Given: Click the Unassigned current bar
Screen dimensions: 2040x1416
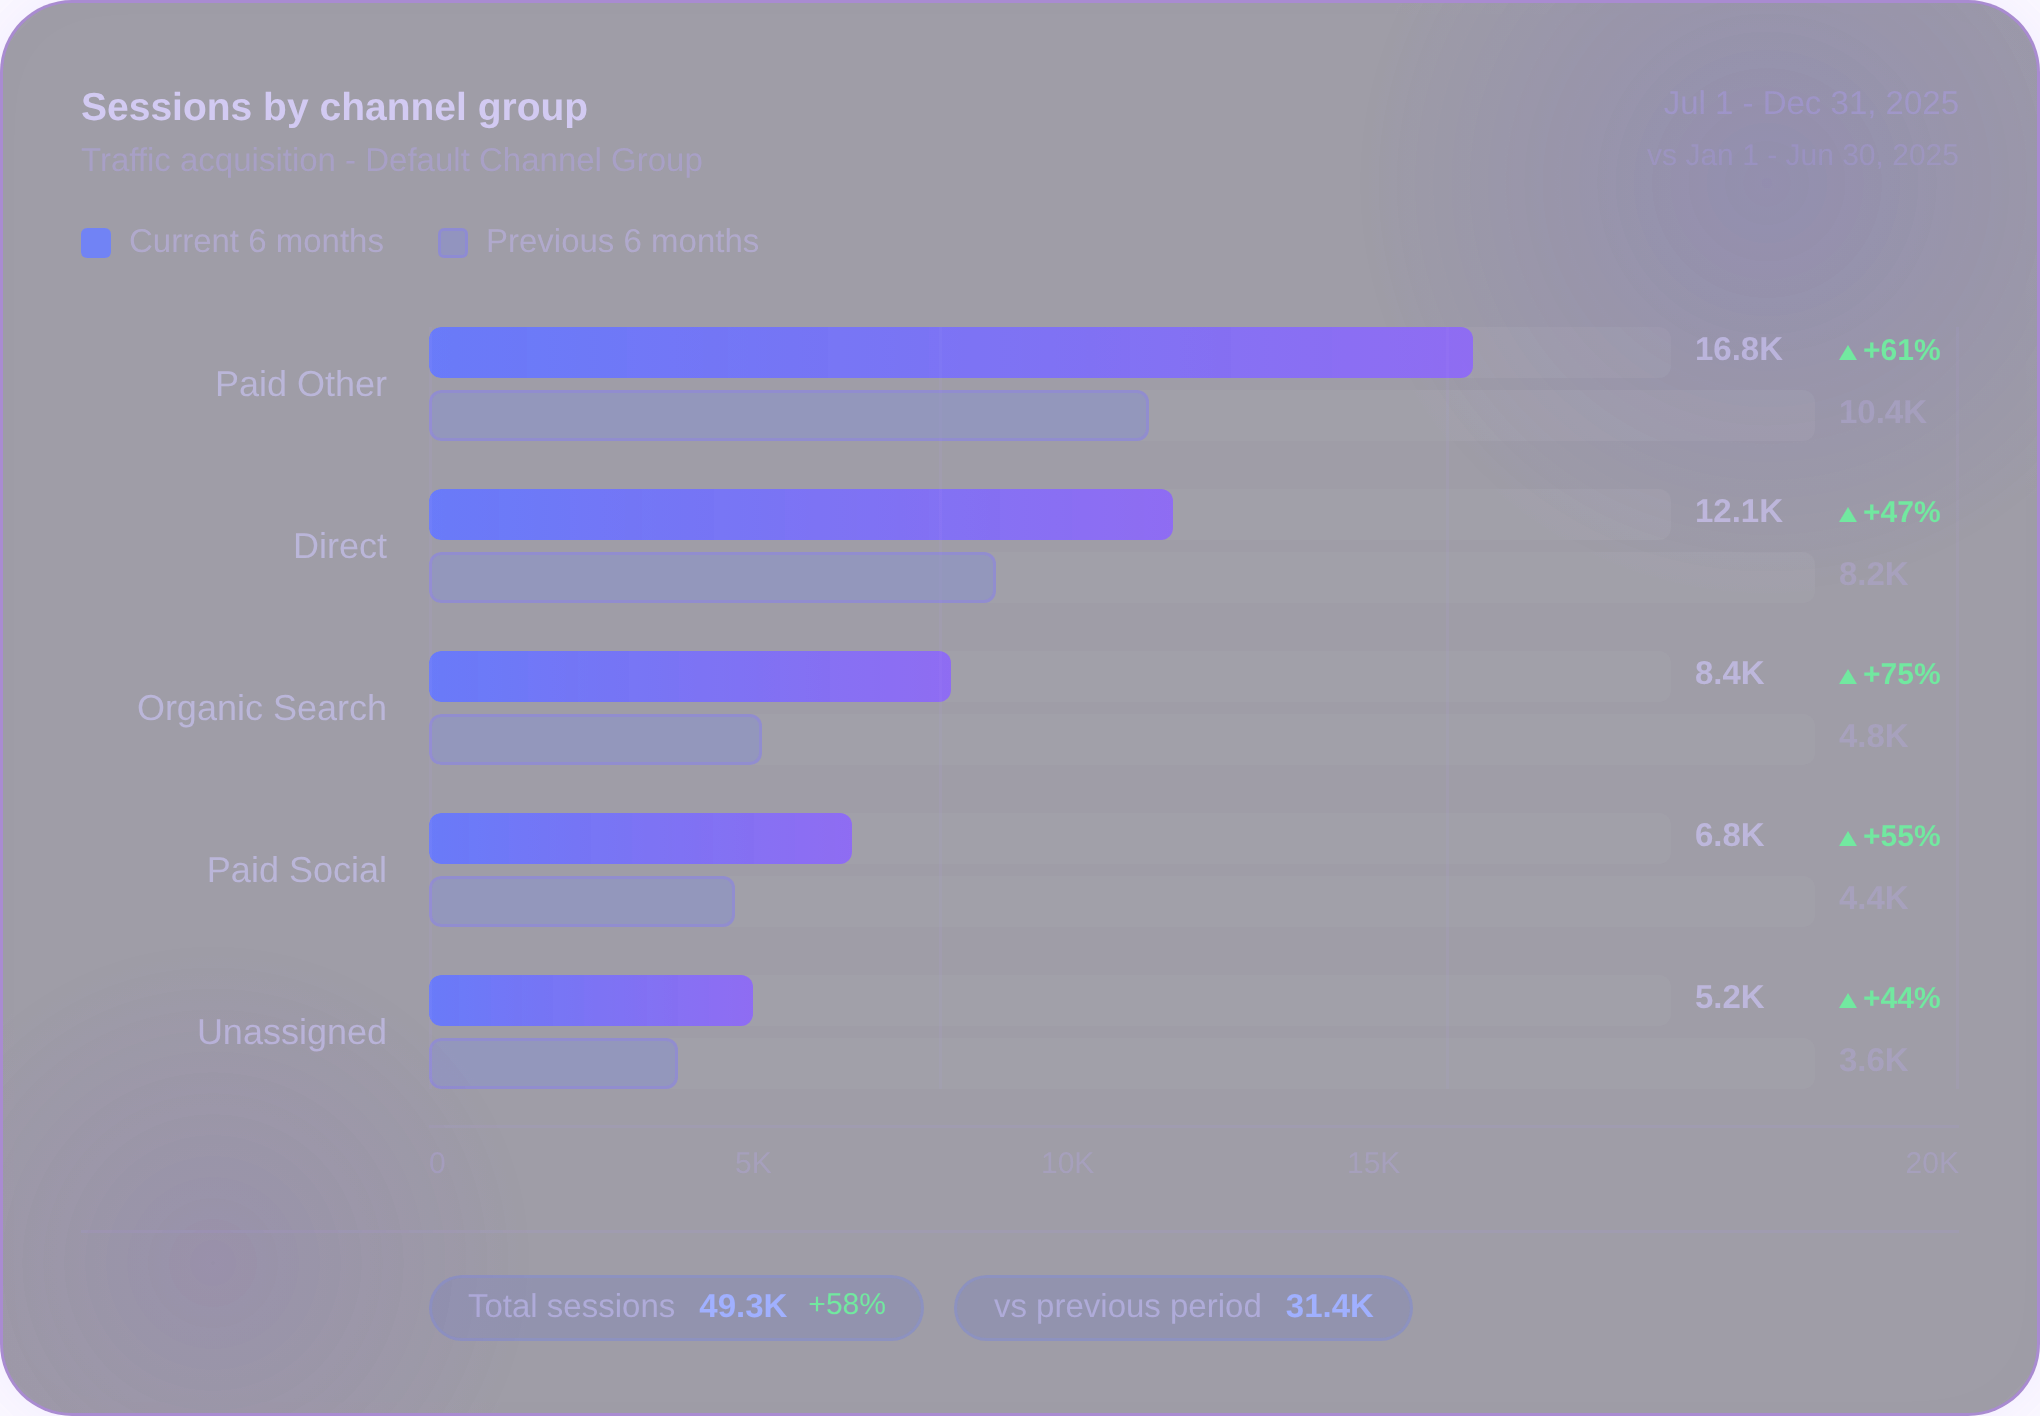Looking at the screenshot, I should pyautogui.click(x=590, y=999).
